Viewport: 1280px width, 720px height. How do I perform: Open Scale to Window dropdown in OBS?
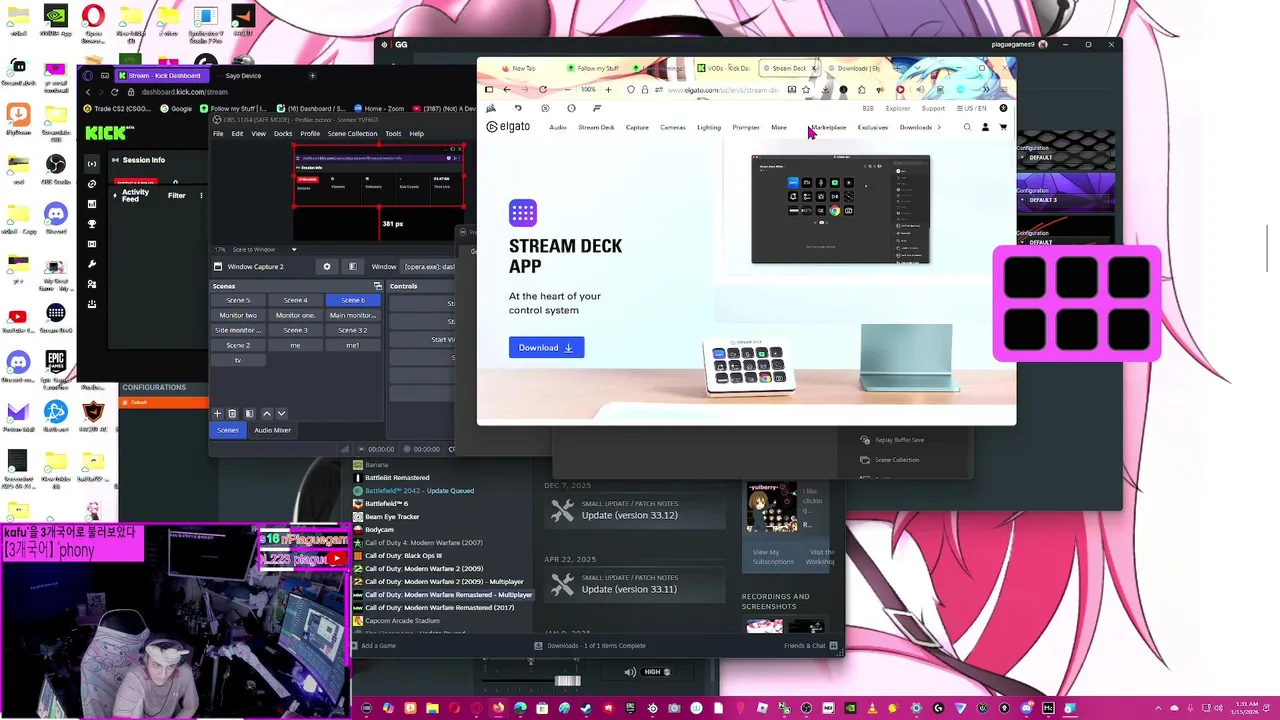(x=263, y=249)
